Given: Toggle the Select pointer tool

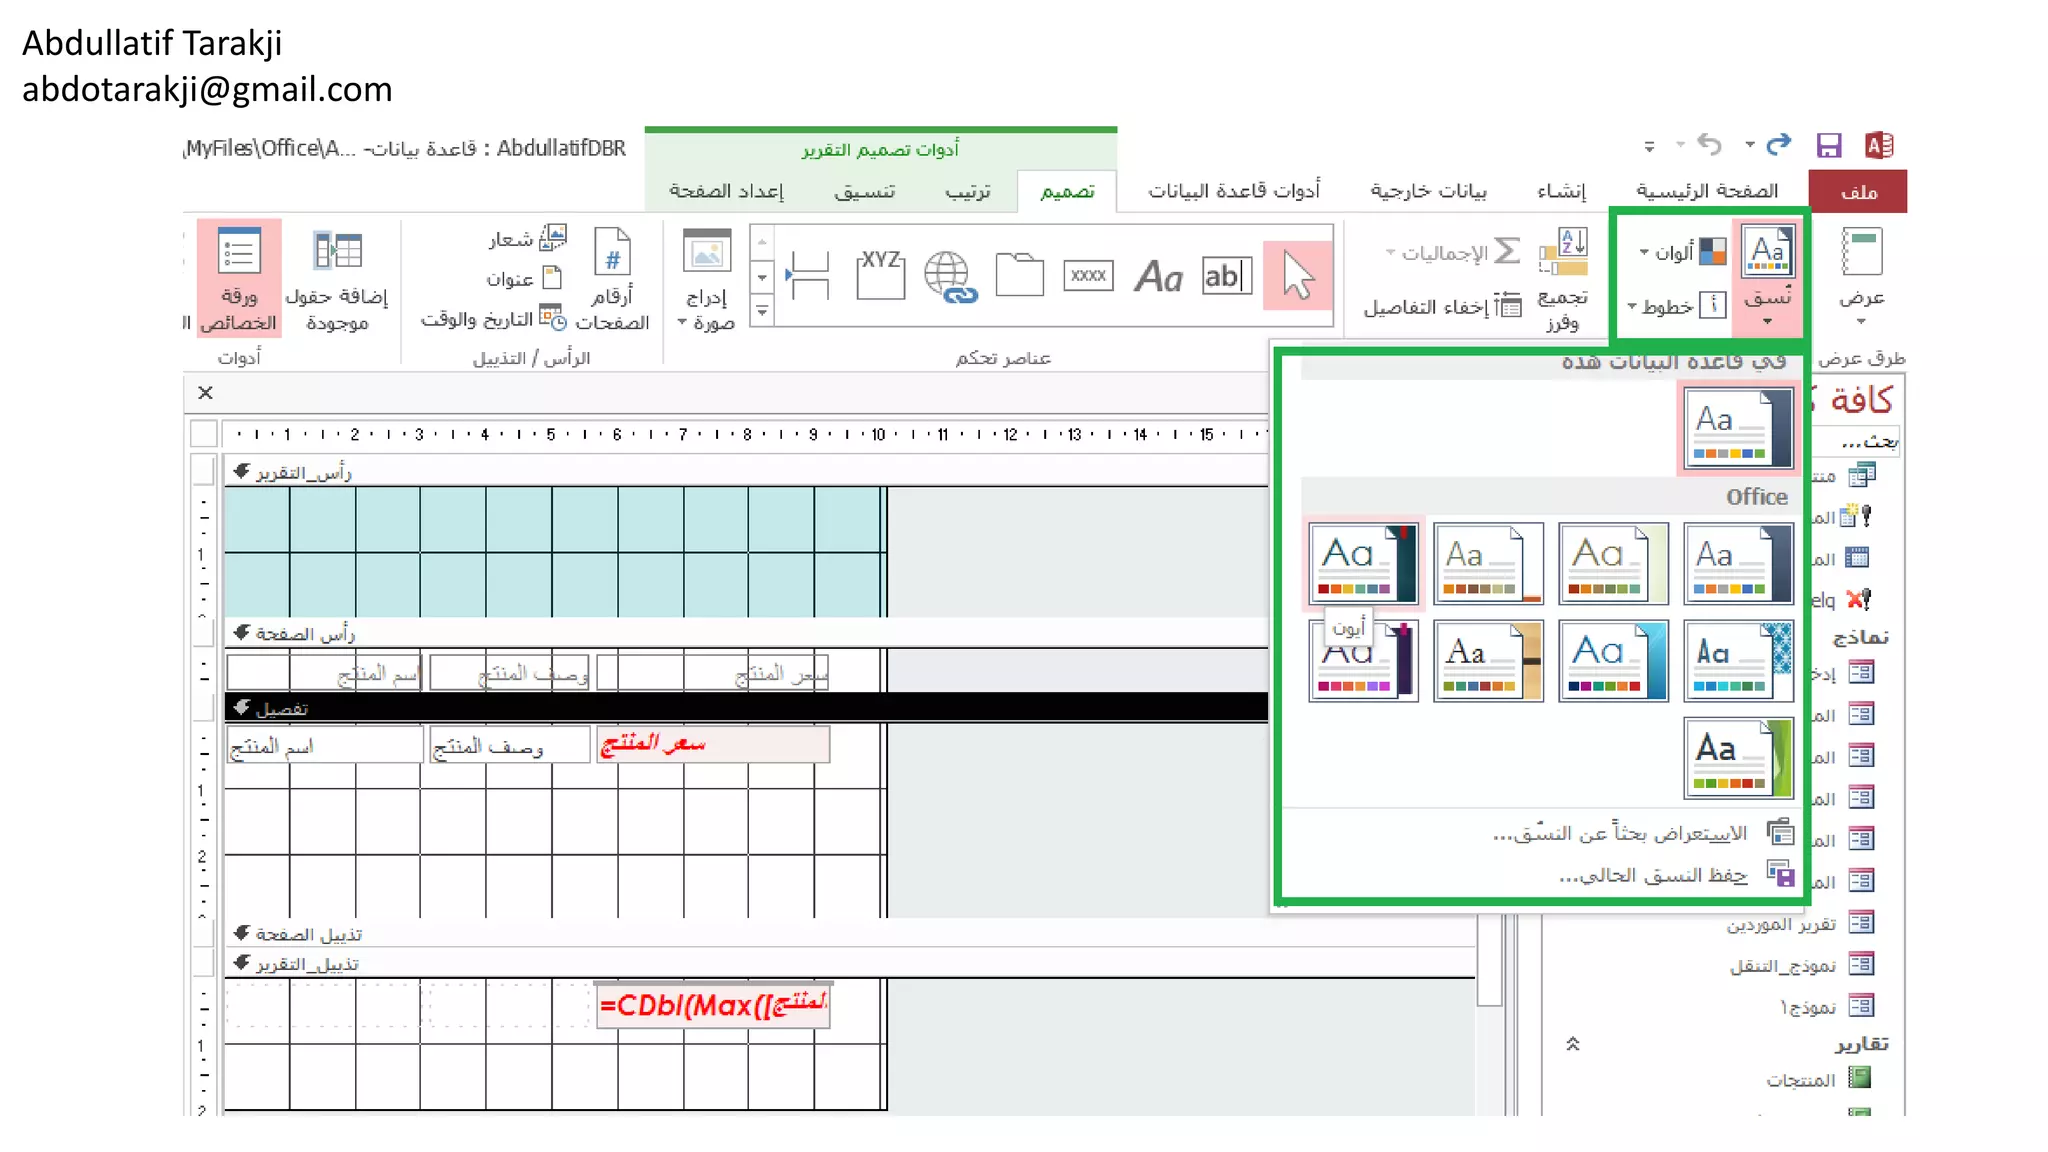Looking at the screenshot, I should click(x=1297, y=276).
